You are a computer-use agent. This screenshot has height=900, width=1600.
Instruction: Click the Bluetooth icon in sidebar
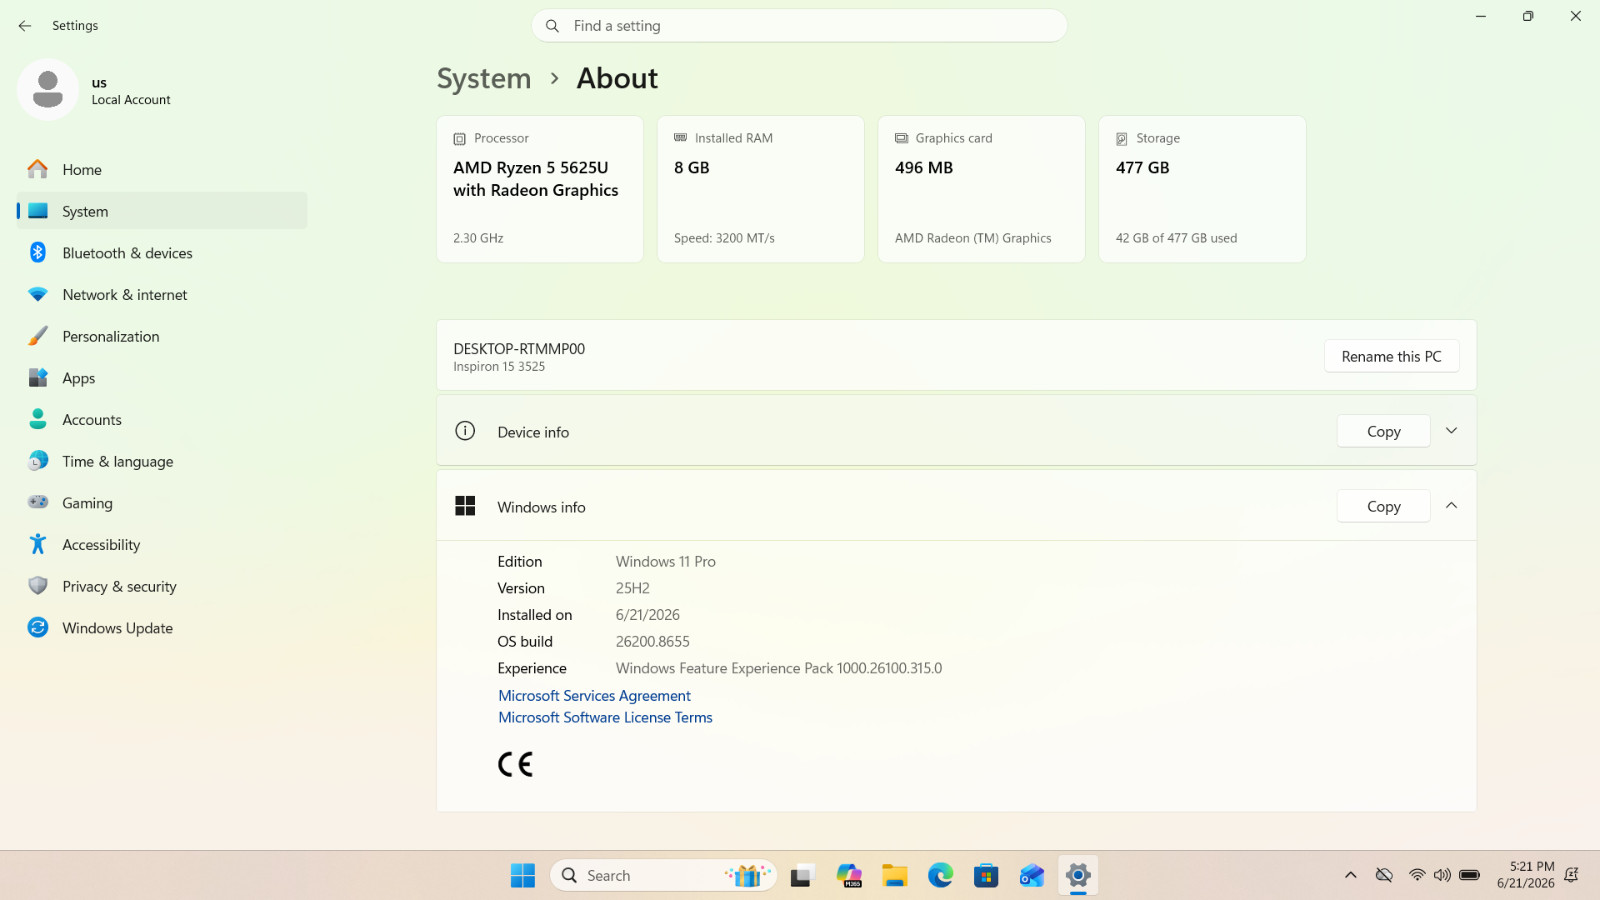38,253
